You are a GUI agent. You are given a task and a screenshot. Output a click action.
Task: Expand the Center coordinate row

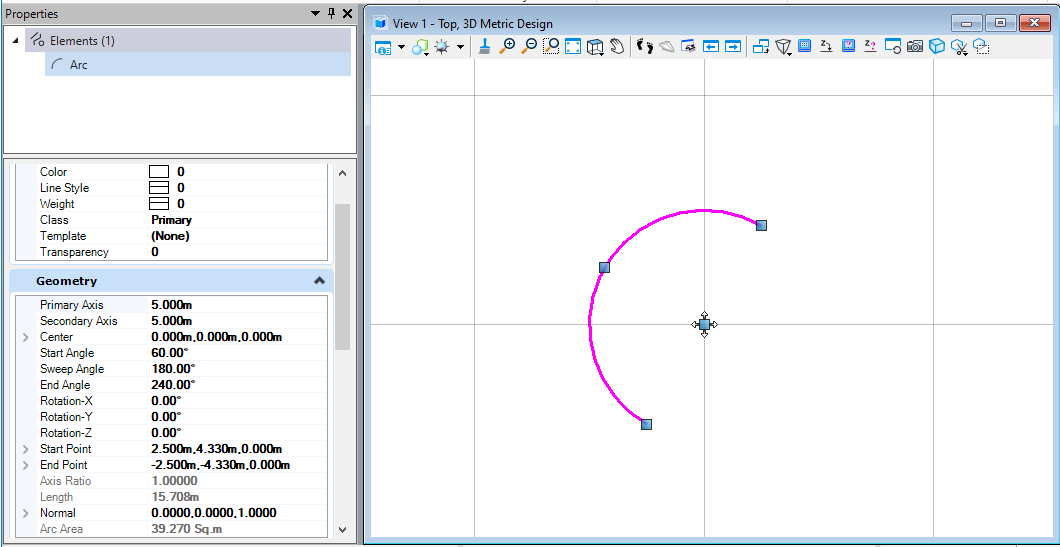coord(26,337)
